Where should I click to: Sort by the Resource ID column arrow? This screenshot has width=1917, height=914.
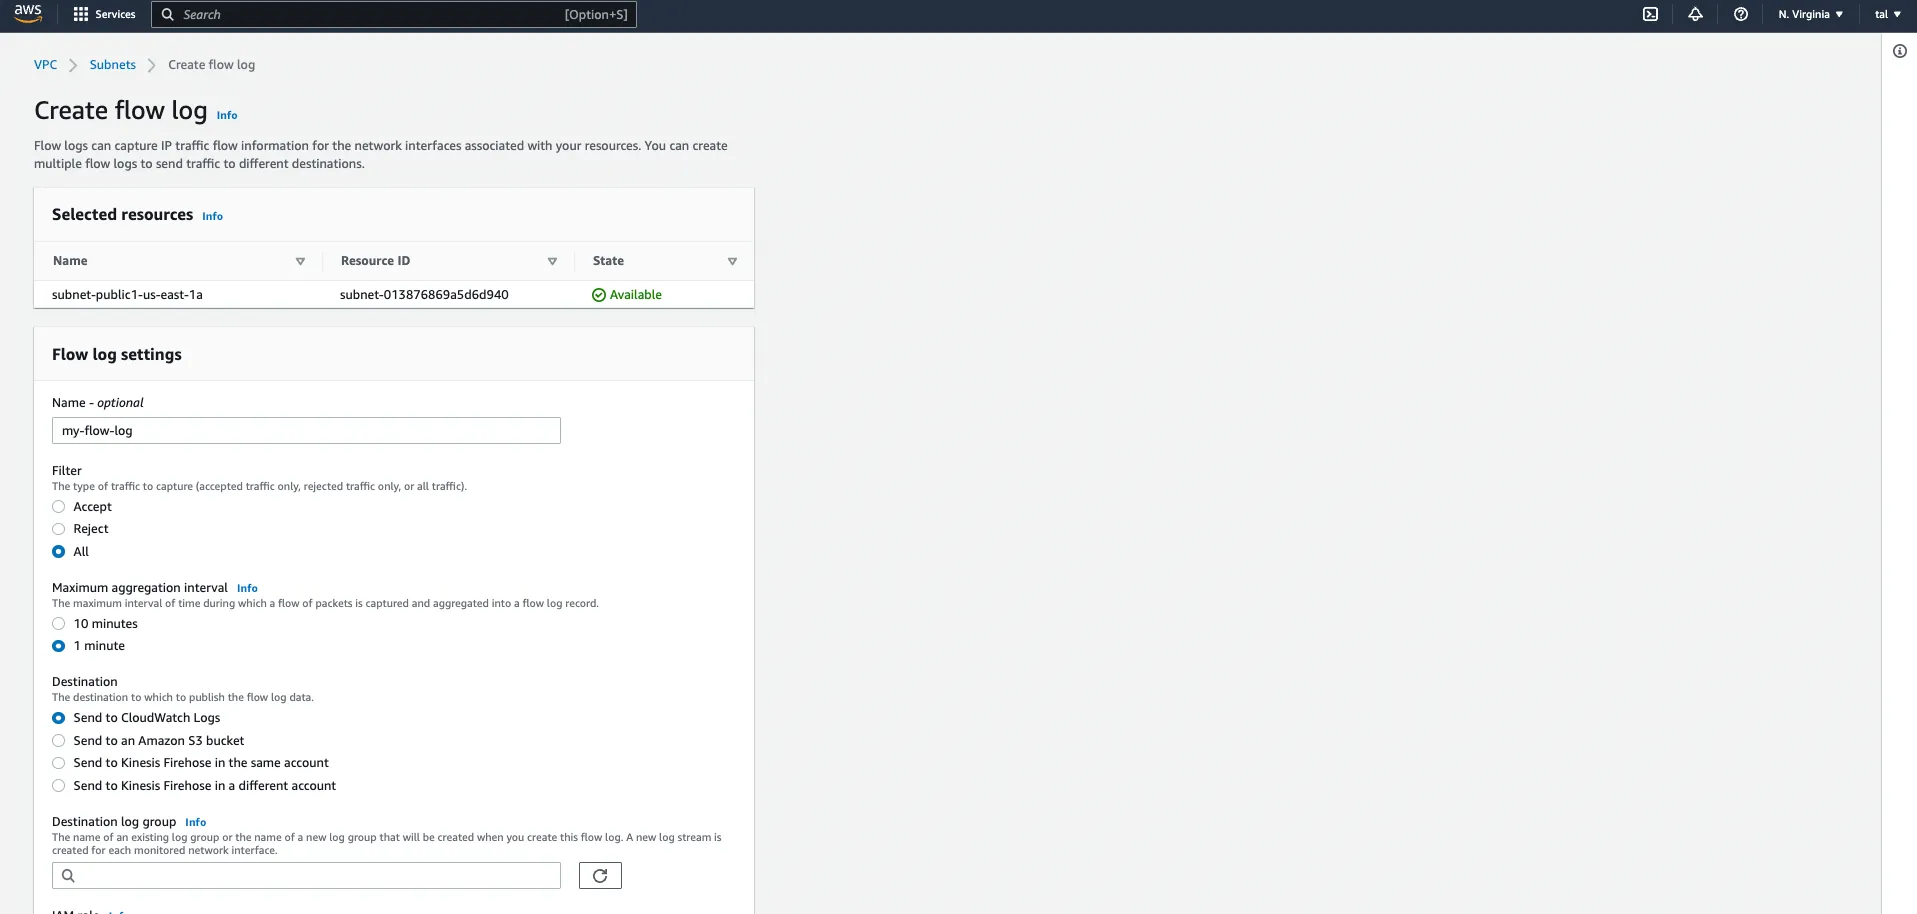click(x=552, y=262)
